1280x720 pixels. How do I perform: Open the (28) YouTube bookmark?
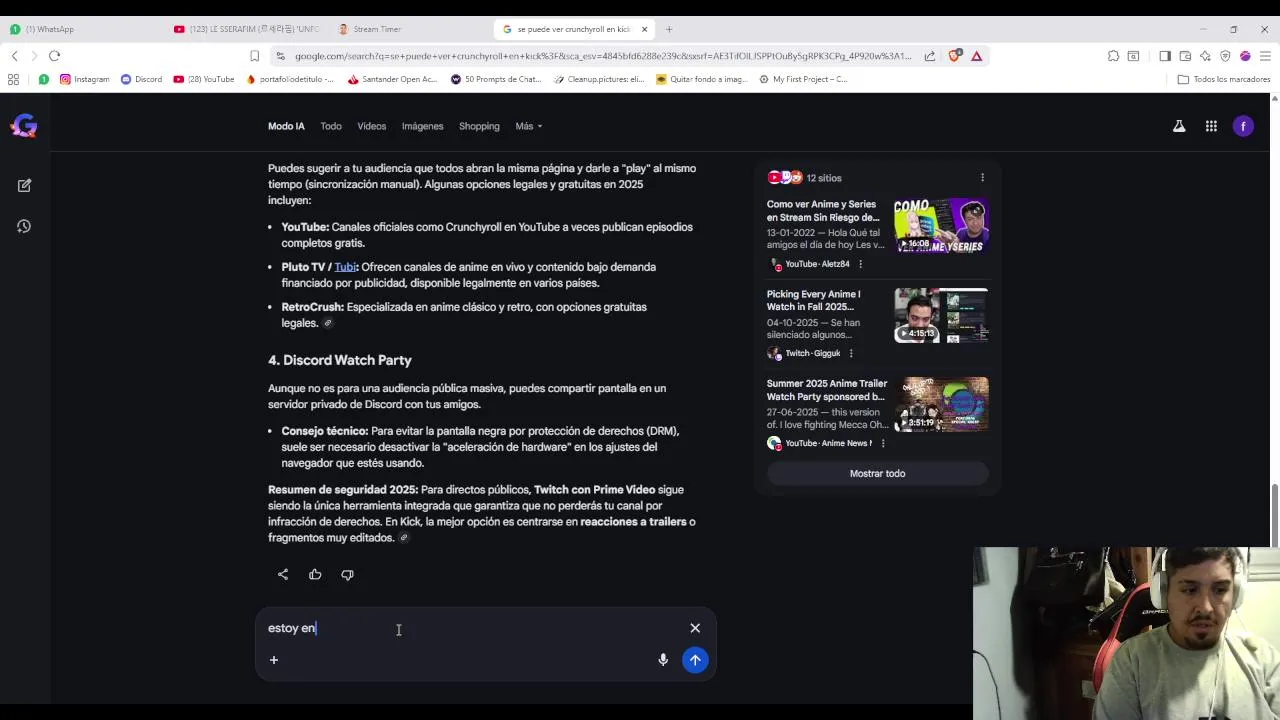click(x=204, y=79)
